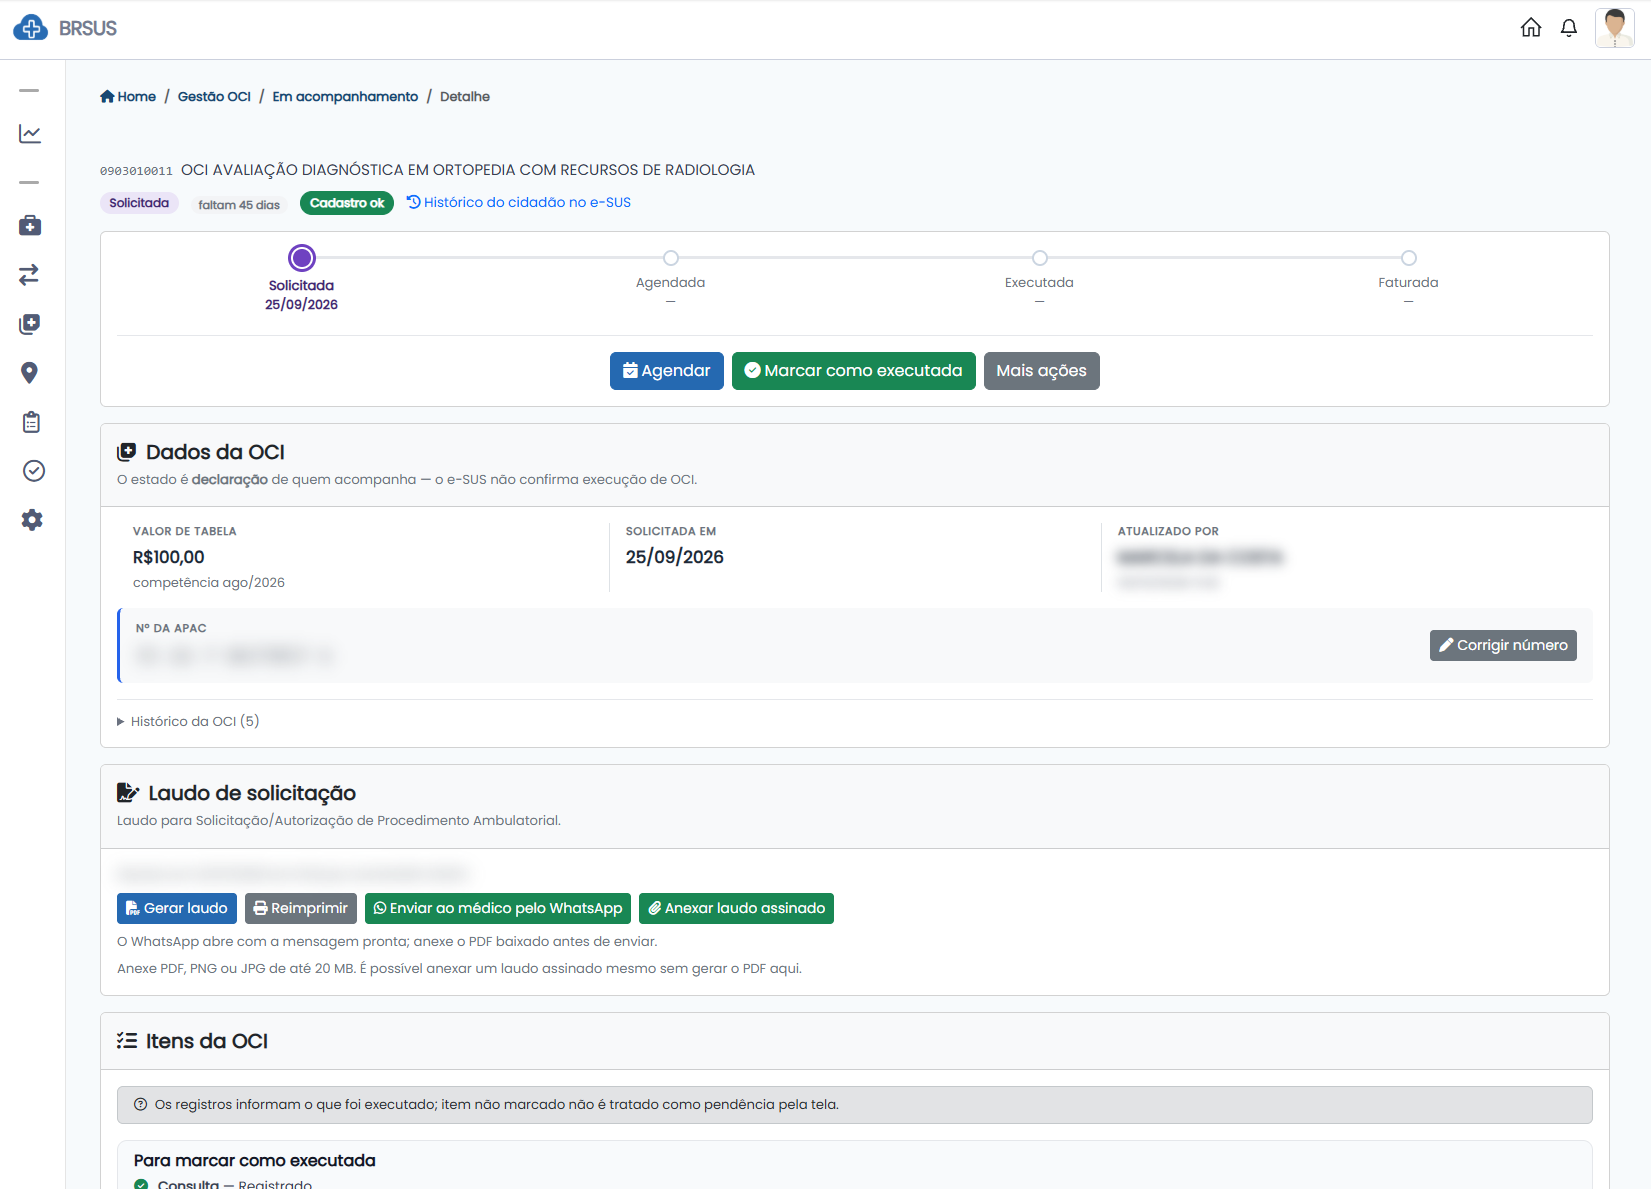Click the Solicitada status badge
This screenshot has width=1651, height=1189.
coord(139,203)
